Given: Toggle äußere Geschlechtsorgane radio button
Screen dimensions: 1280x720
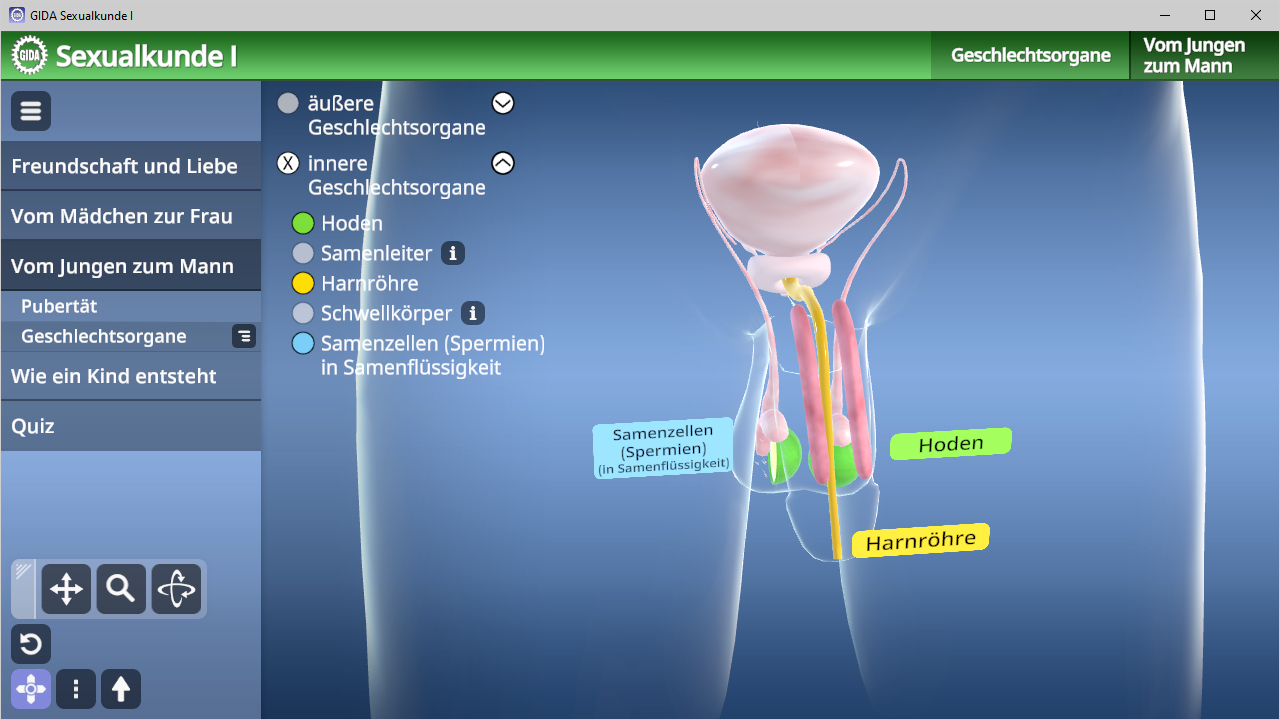Looking at the screenshot, I should tap(288, 103).
